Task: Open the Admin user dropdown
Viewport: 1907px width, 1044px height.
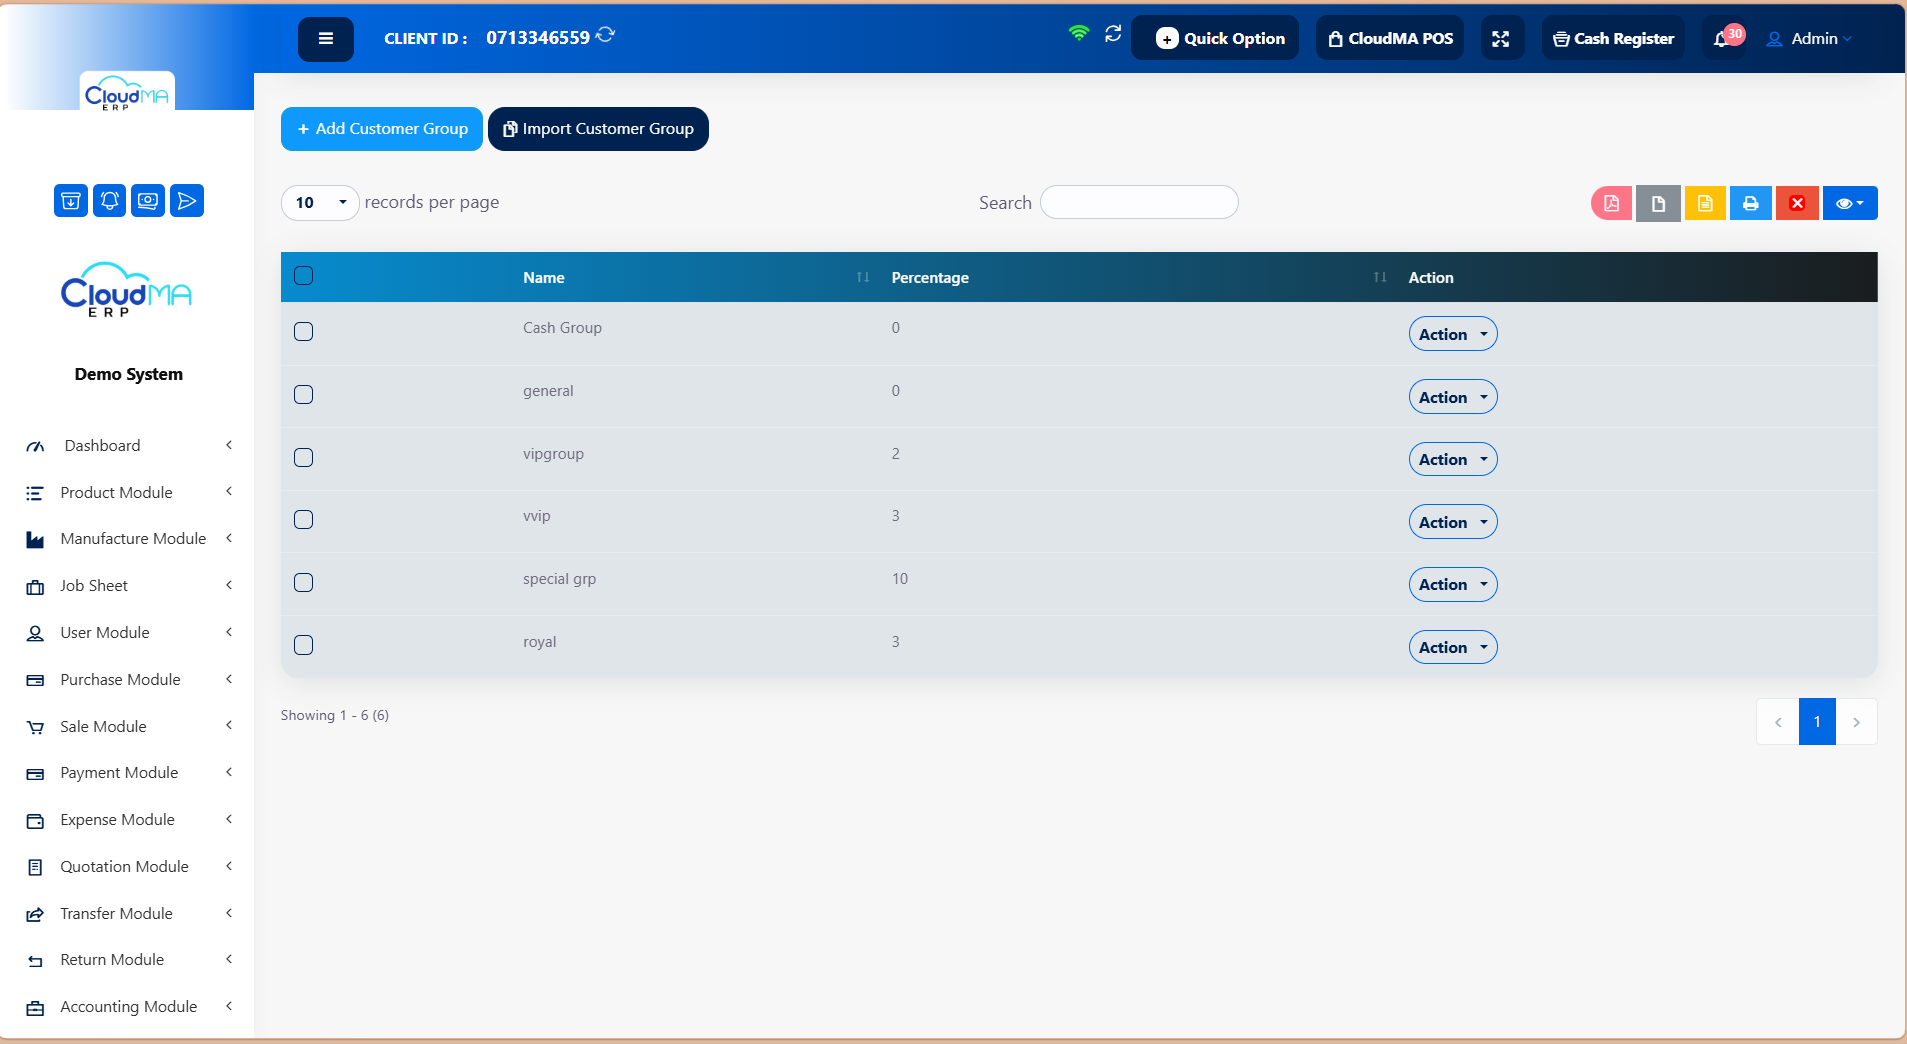Action: pyautogui.click(x=1809, y=39)
